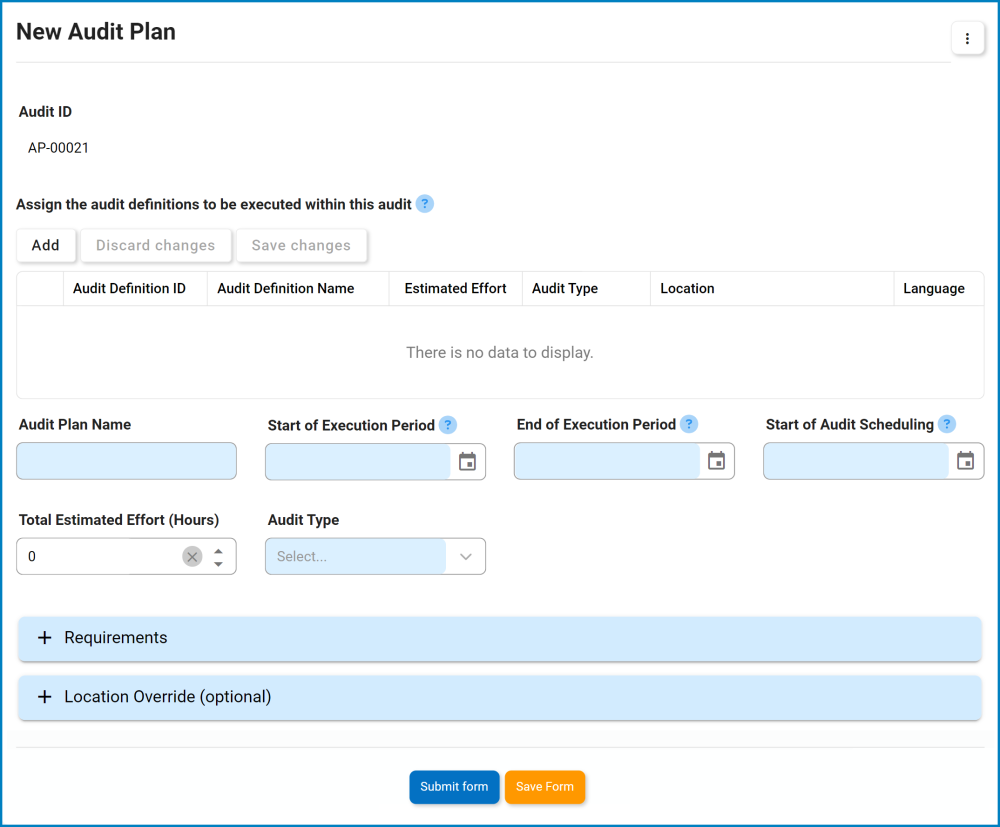The height and width of the screenshot is (827, 1000).
Task: Expand the Requirements section
Action: click(44, 638)
